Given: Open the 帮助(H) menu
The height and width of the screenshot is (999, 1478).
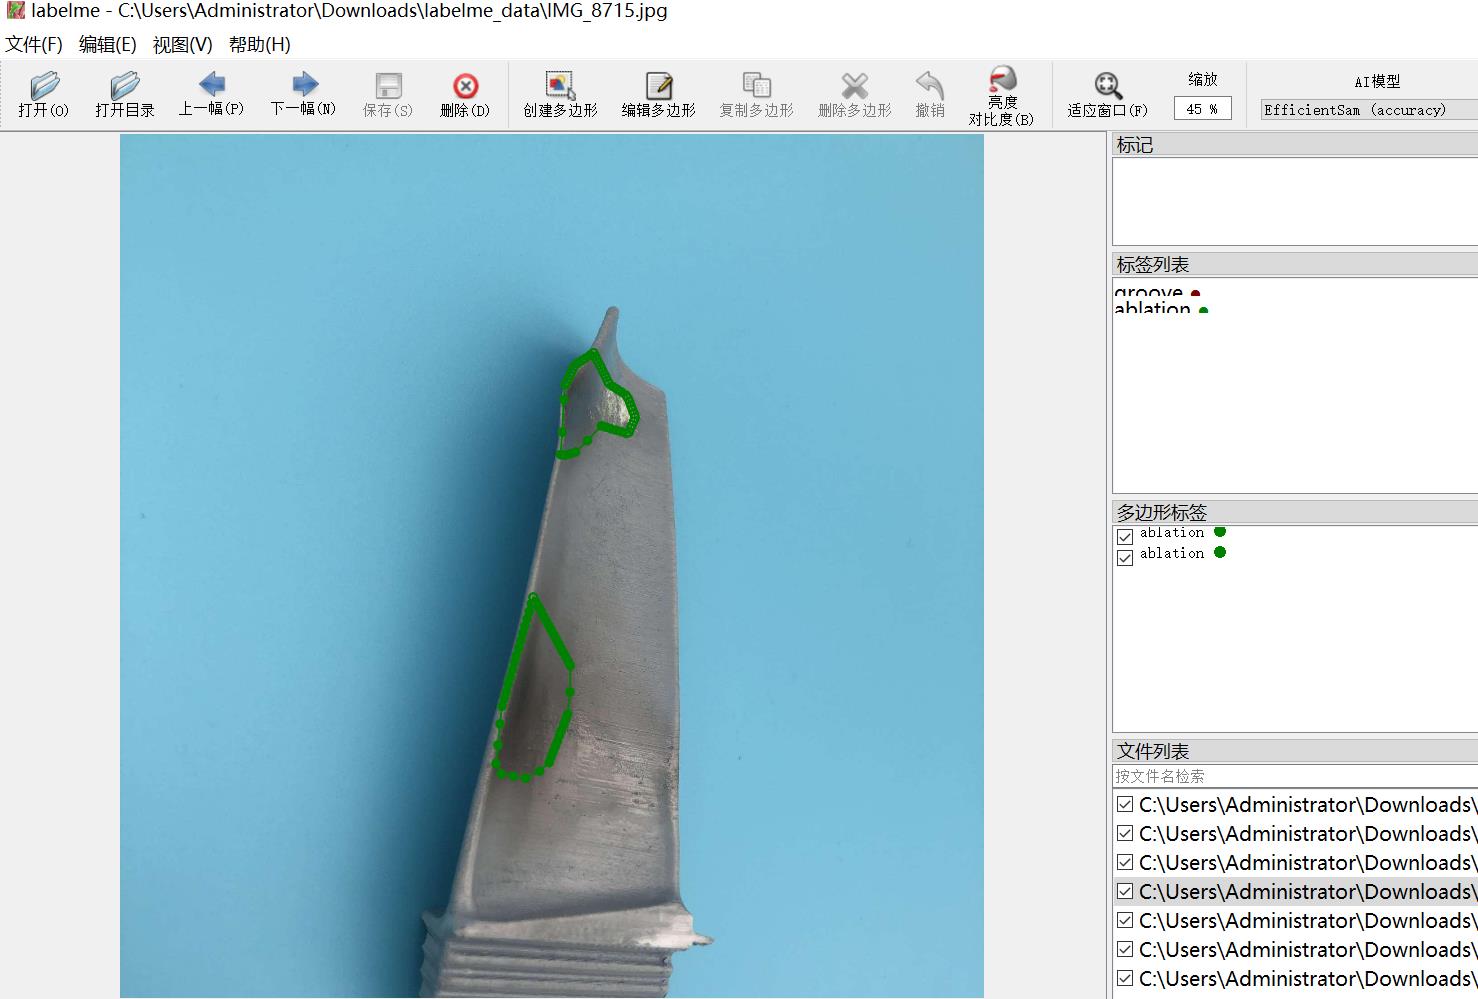Looking at the screenshot, I should click(259, 44).
